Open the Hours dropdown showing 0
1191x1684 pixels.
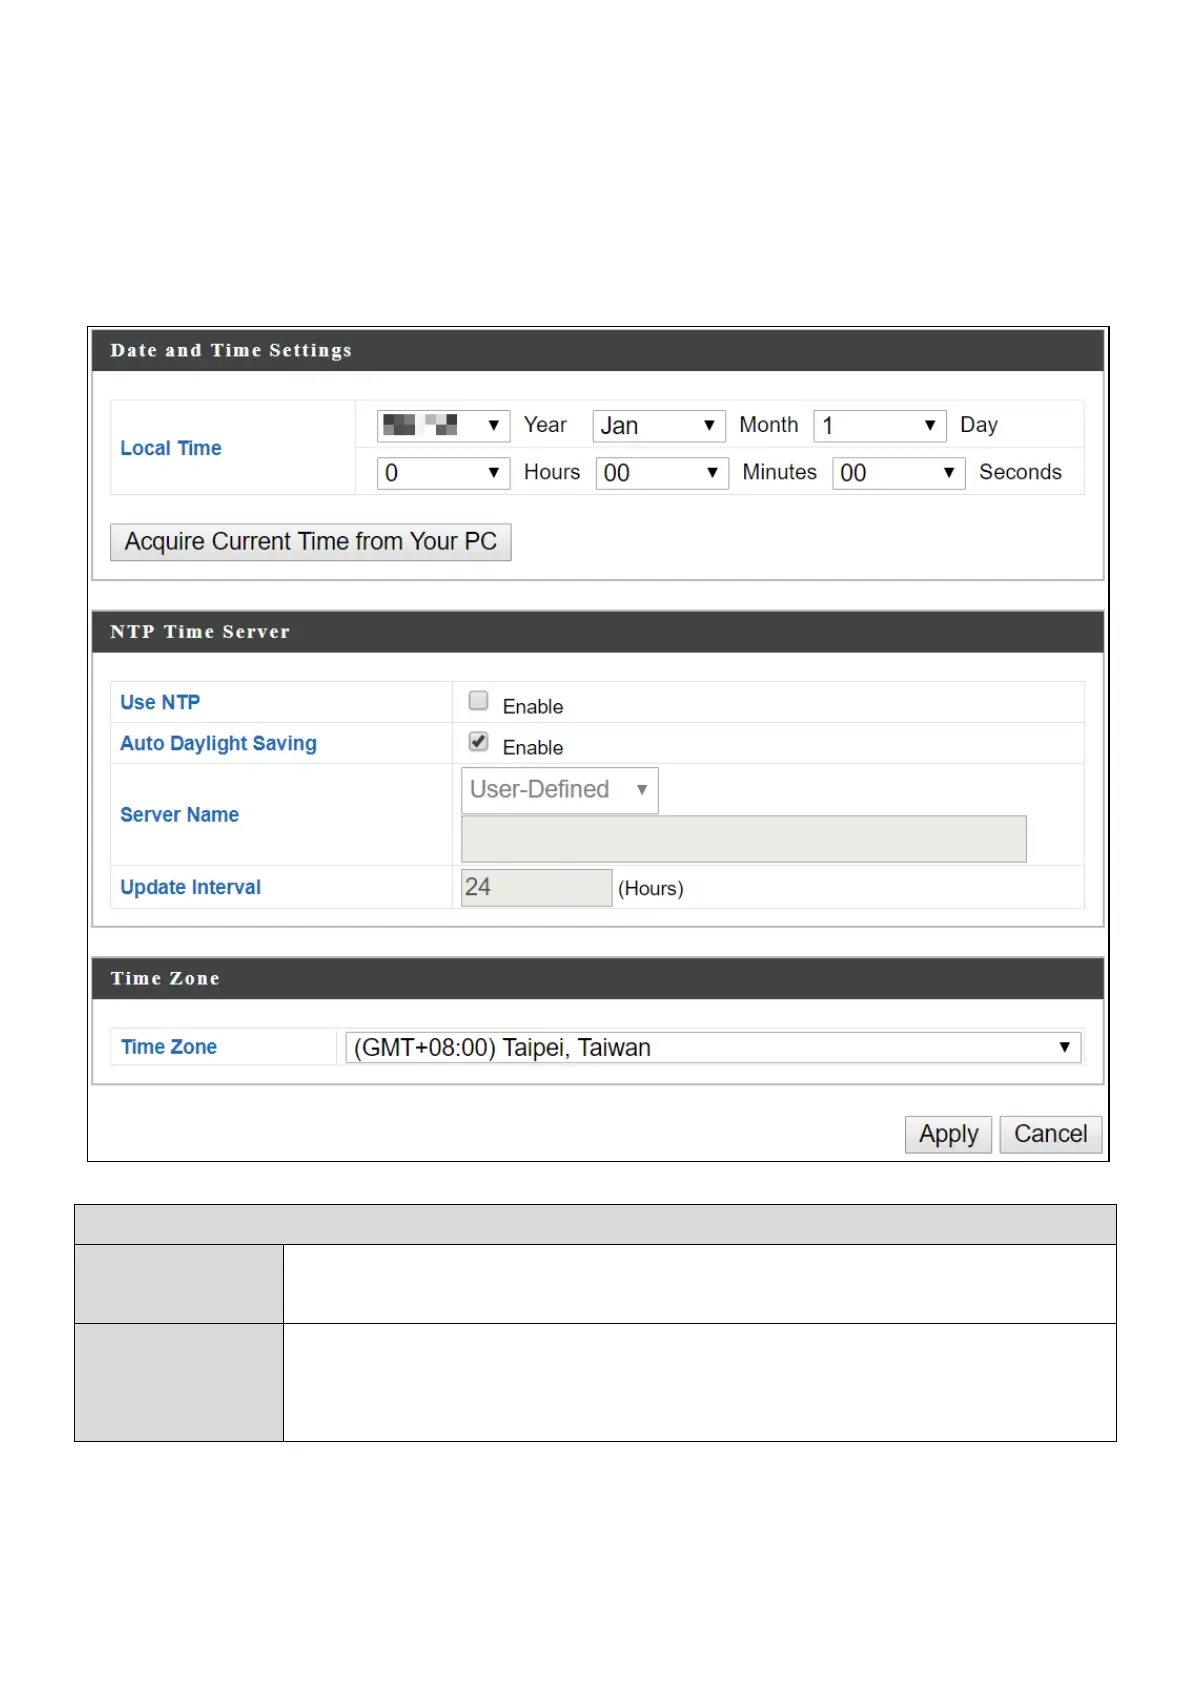[443, 473]
